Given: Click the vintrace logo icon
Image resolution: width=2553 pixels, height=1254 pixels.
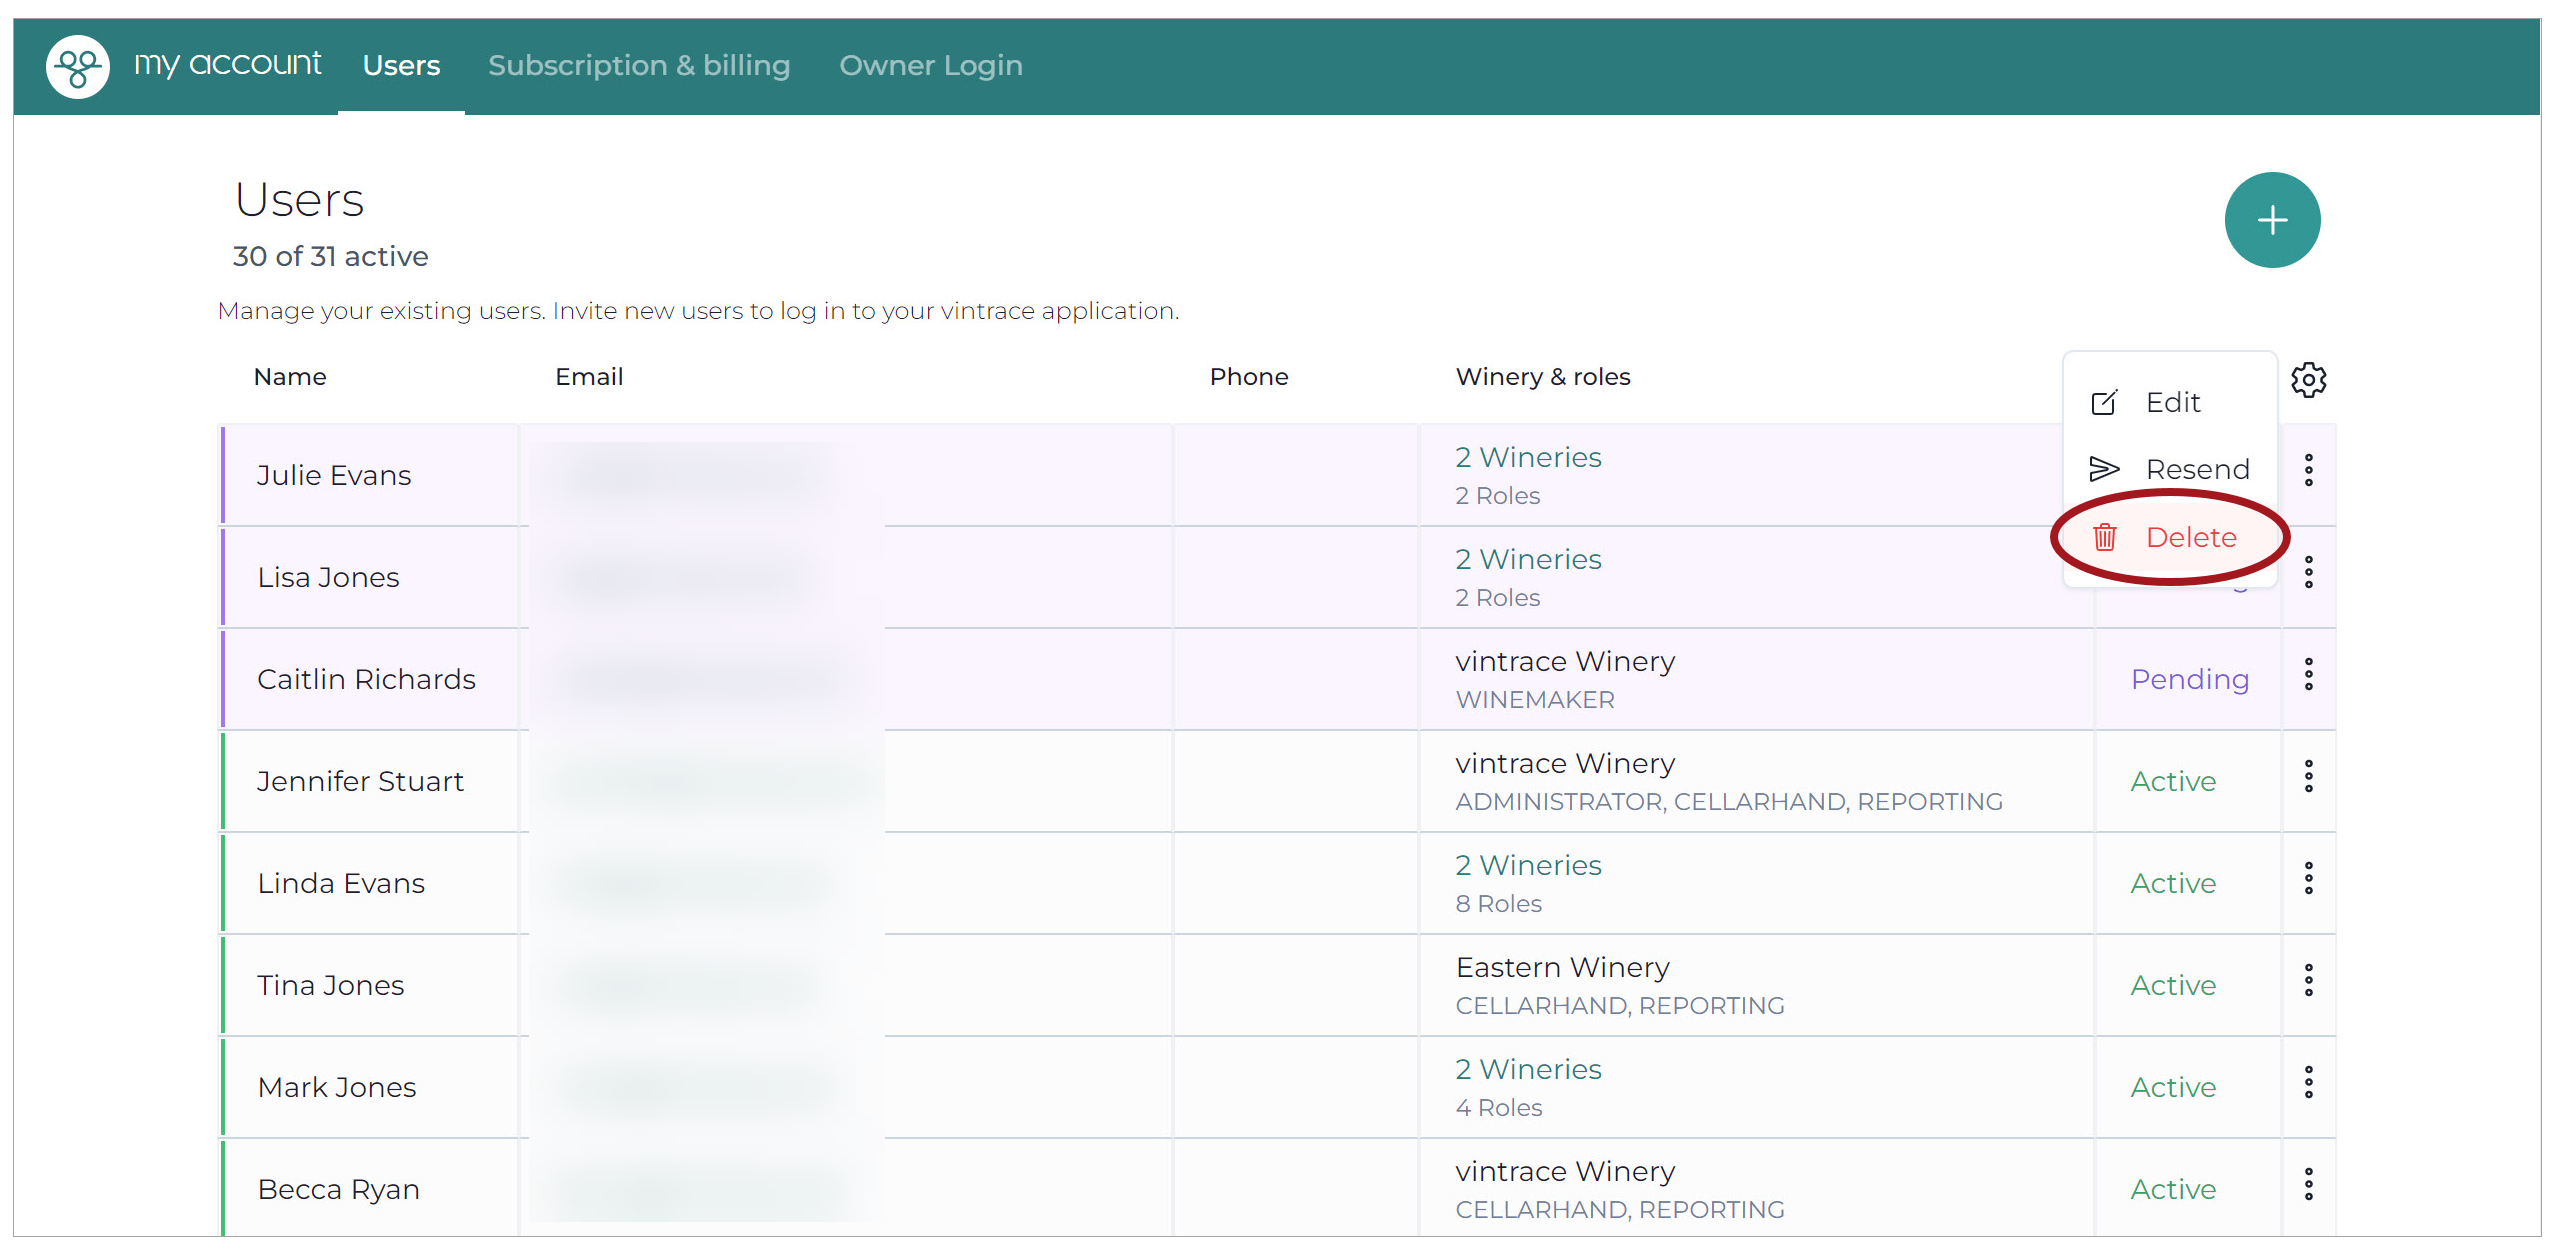Looking at the screenshot, I should 78,67.
